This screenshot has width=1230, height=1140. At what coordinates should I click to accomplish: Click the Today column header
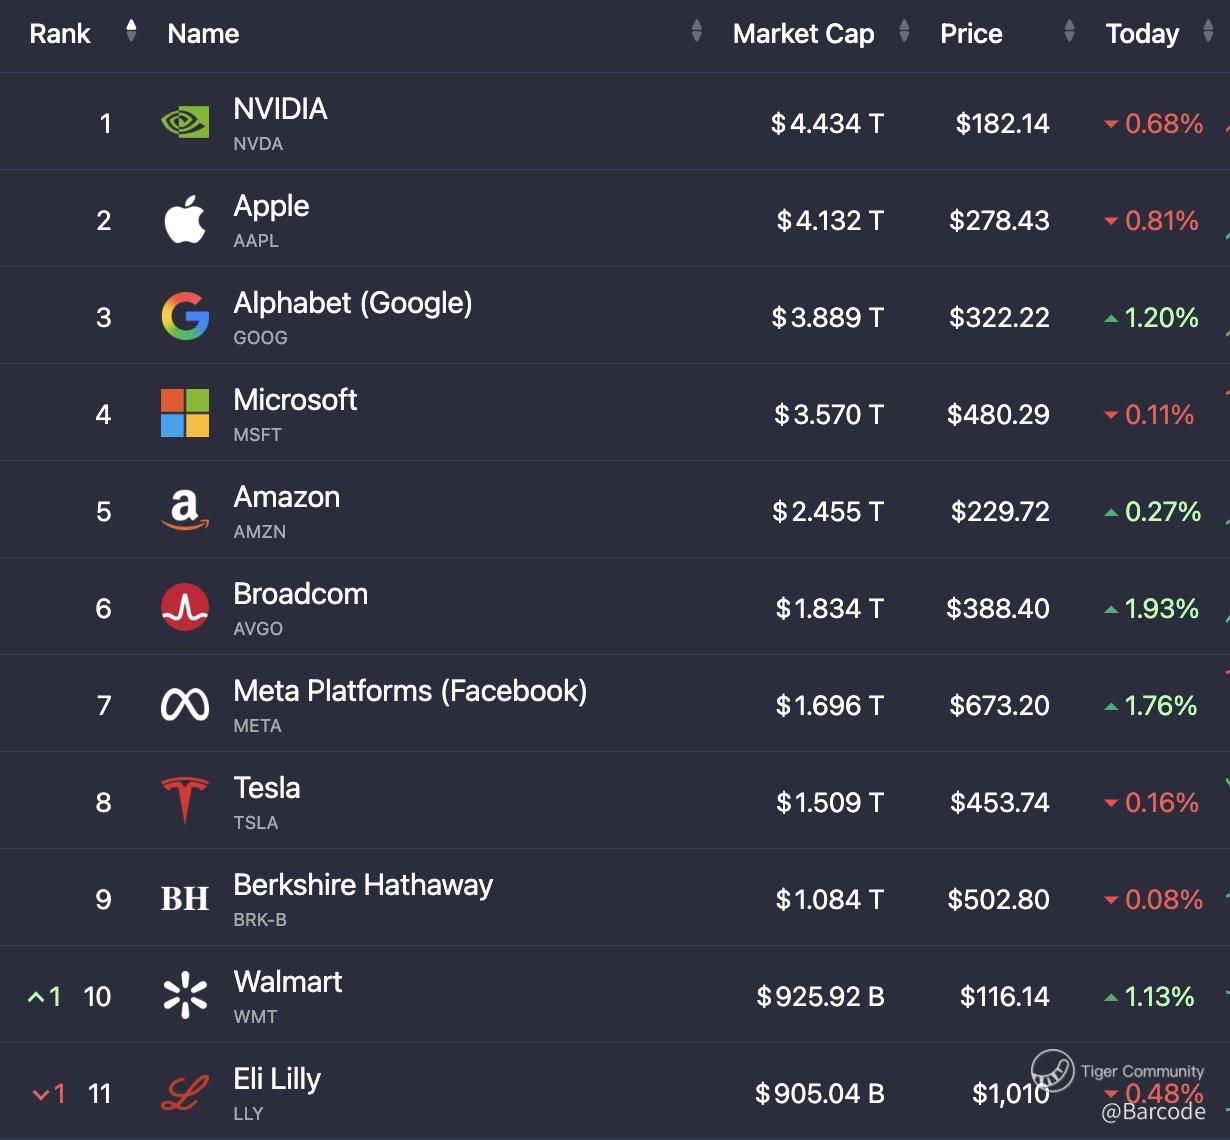coord(1142,34)
